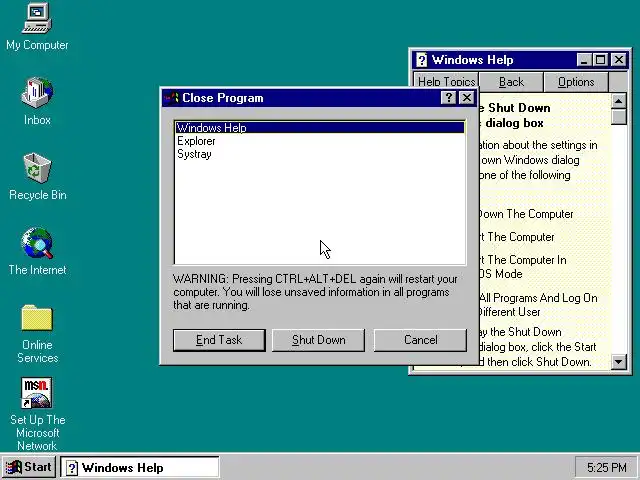
Task: Minimize the Windows Help window
Action: [584, 60]
